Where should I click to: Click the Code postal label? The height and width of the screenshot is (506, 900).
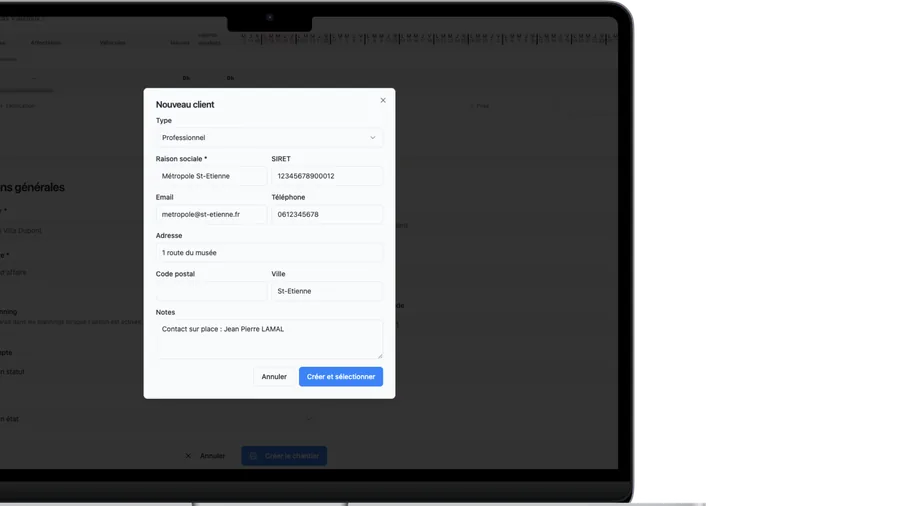(x=175, y=274)
